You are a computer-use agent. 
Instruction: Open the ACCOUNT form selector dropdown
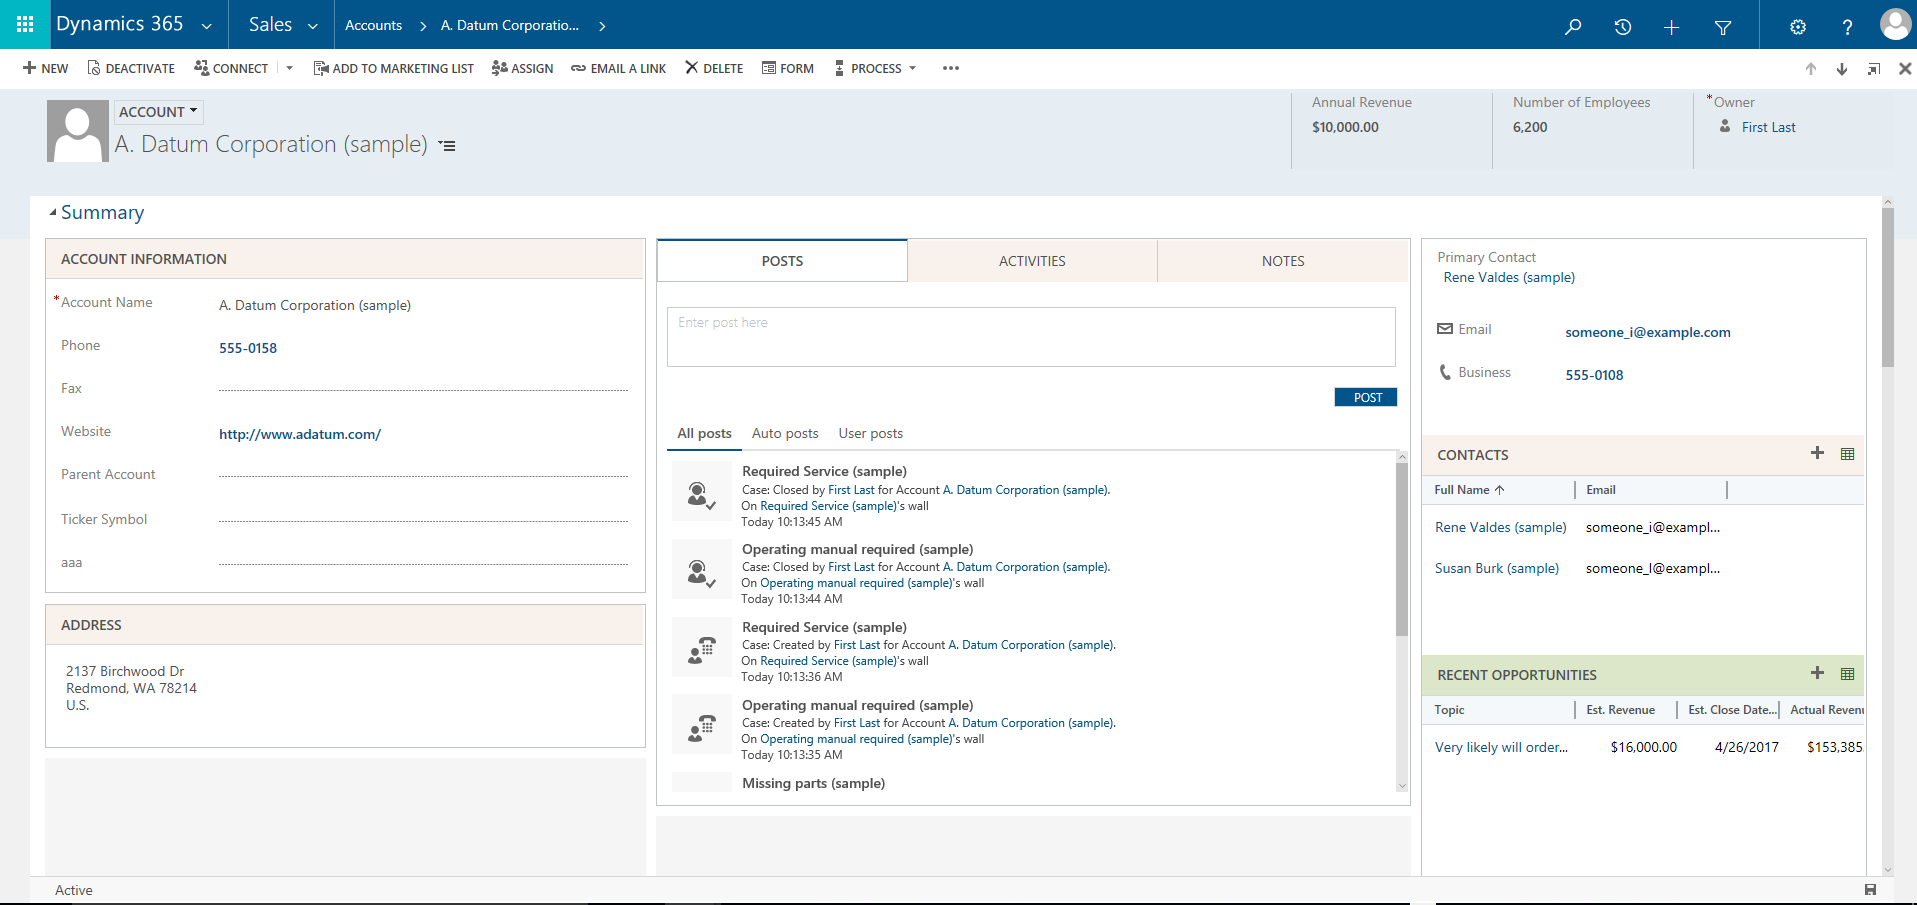pos(158,112)
